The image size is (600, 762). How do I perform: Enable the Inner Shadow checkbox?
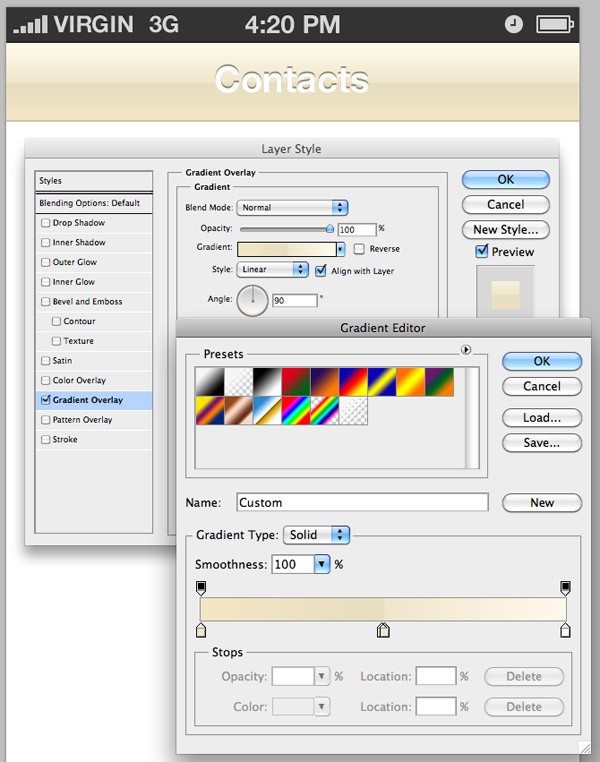(x=46, y=242)
